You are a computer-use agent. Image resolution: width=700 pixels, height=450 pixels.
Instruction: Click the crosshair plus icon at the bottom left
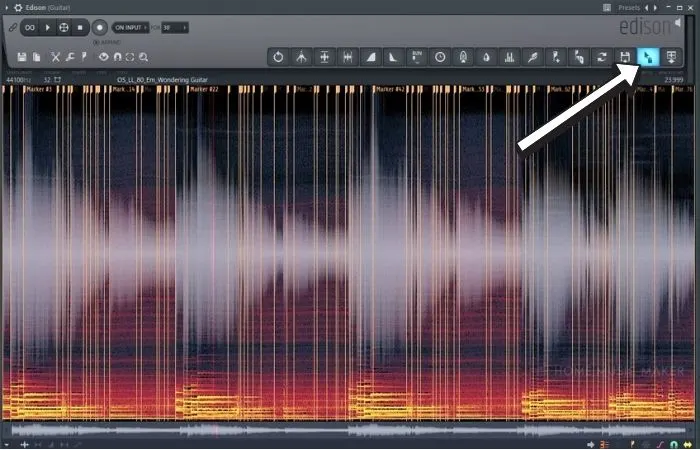(x=25, y=445)
